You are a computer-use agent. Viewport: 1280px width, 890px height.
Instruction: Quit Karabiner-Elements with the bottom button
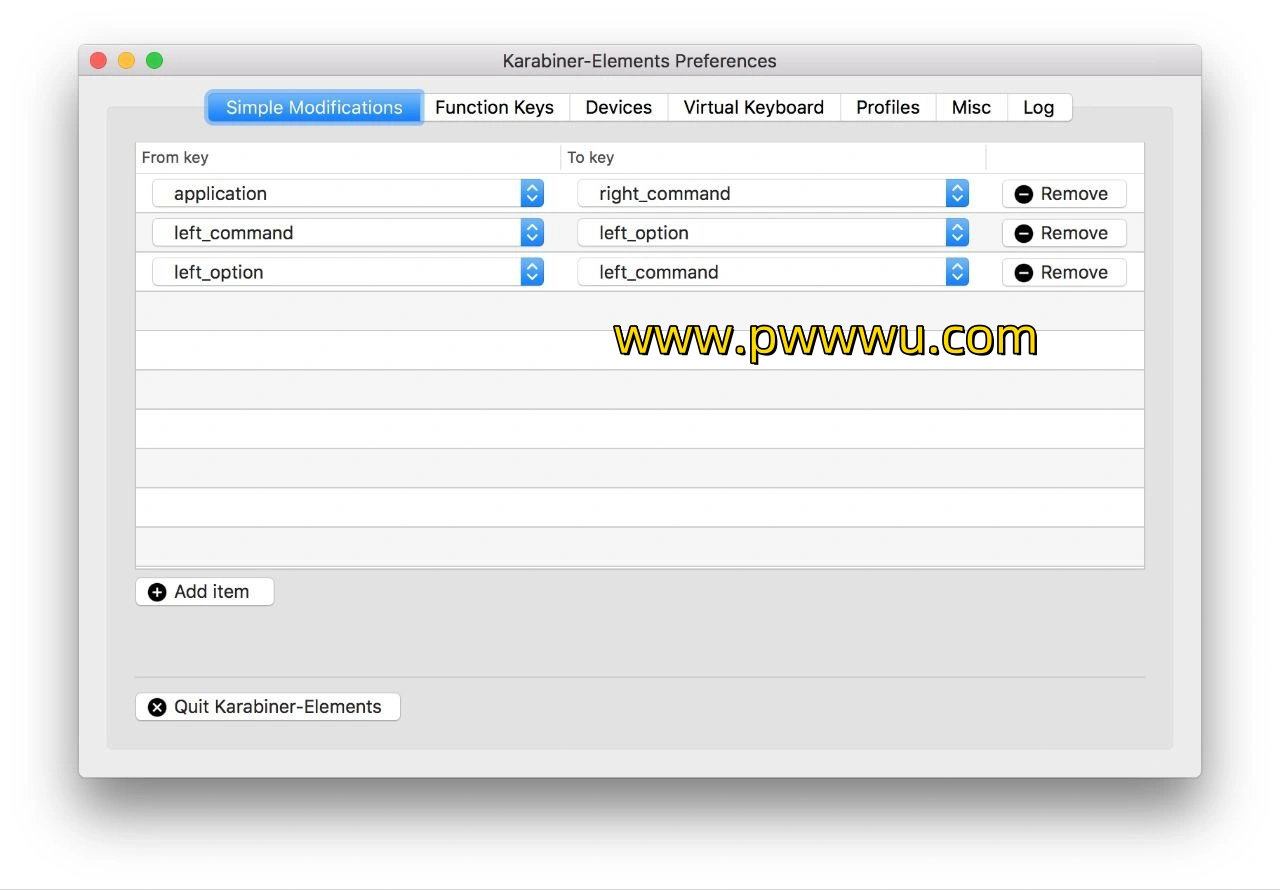coord(268,706)
